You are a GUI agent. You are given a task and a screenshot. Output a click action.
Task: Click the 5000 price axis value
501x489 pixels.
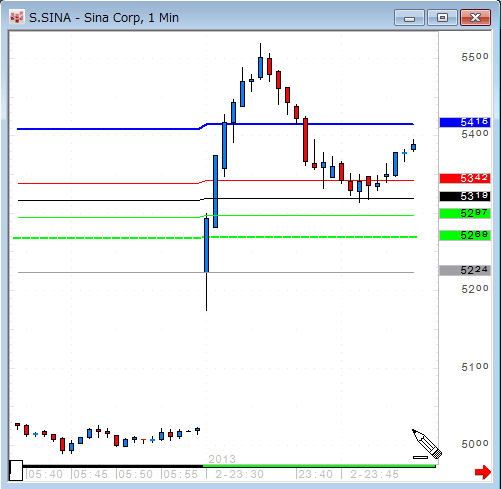pyautogui.click(x=475, y=444)
